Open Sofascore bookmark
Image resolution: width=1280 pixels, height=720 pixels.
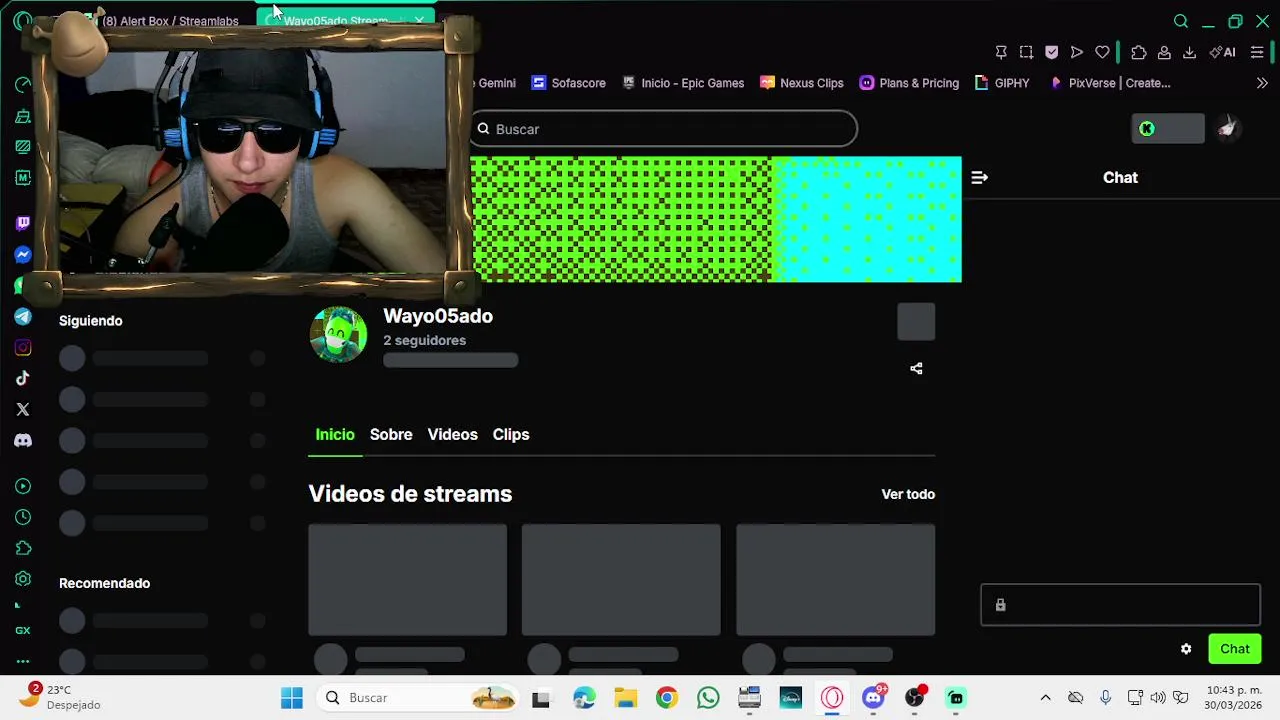point(569,83)
